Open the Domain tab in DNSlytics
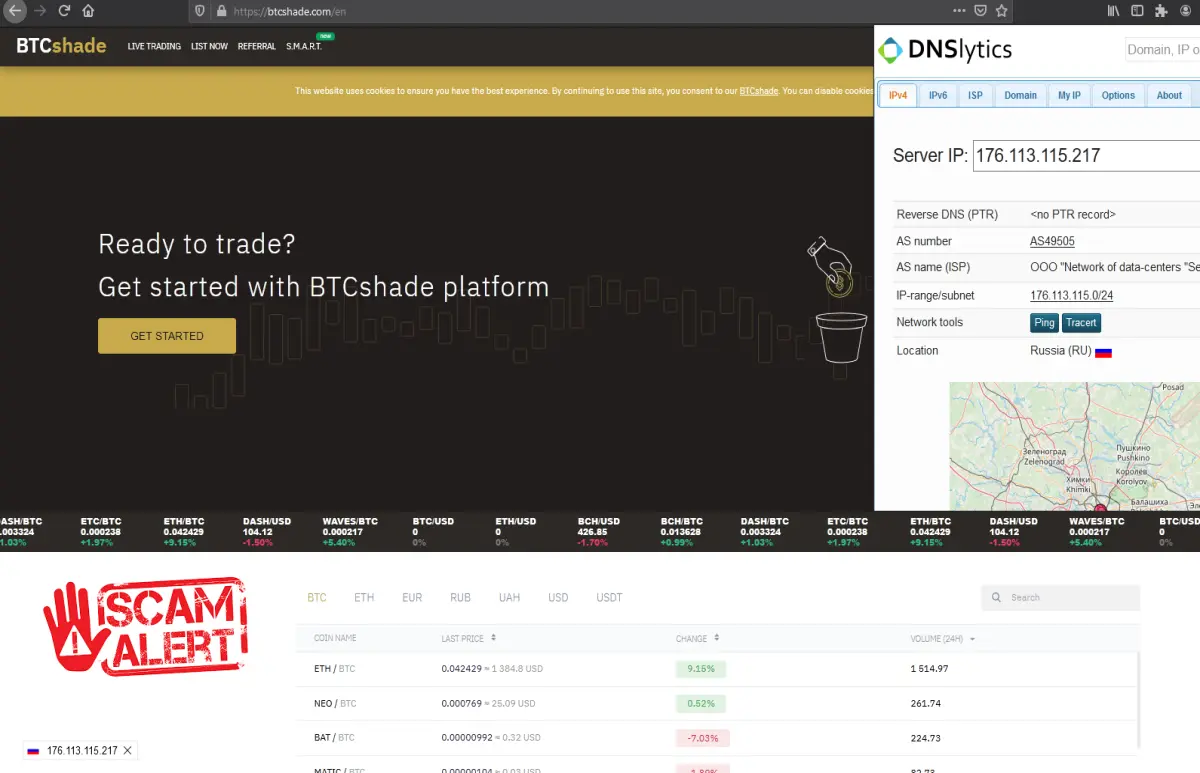Screen dimensions: 1200x773 click(1021, 95)
